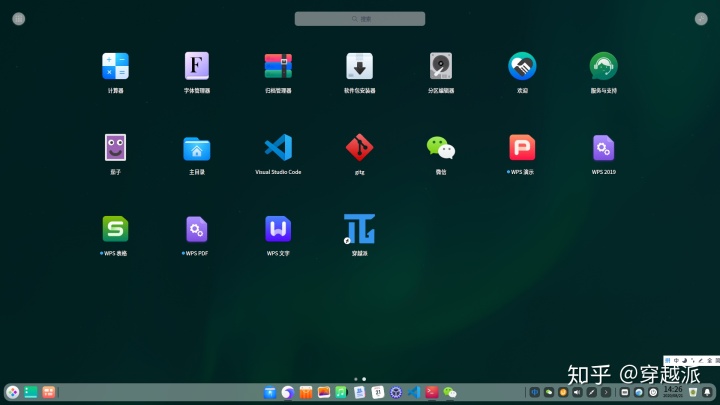Open the Control Center gear in the dock
The width and height of the screenshot is (720, 405).
click(396, 393)
